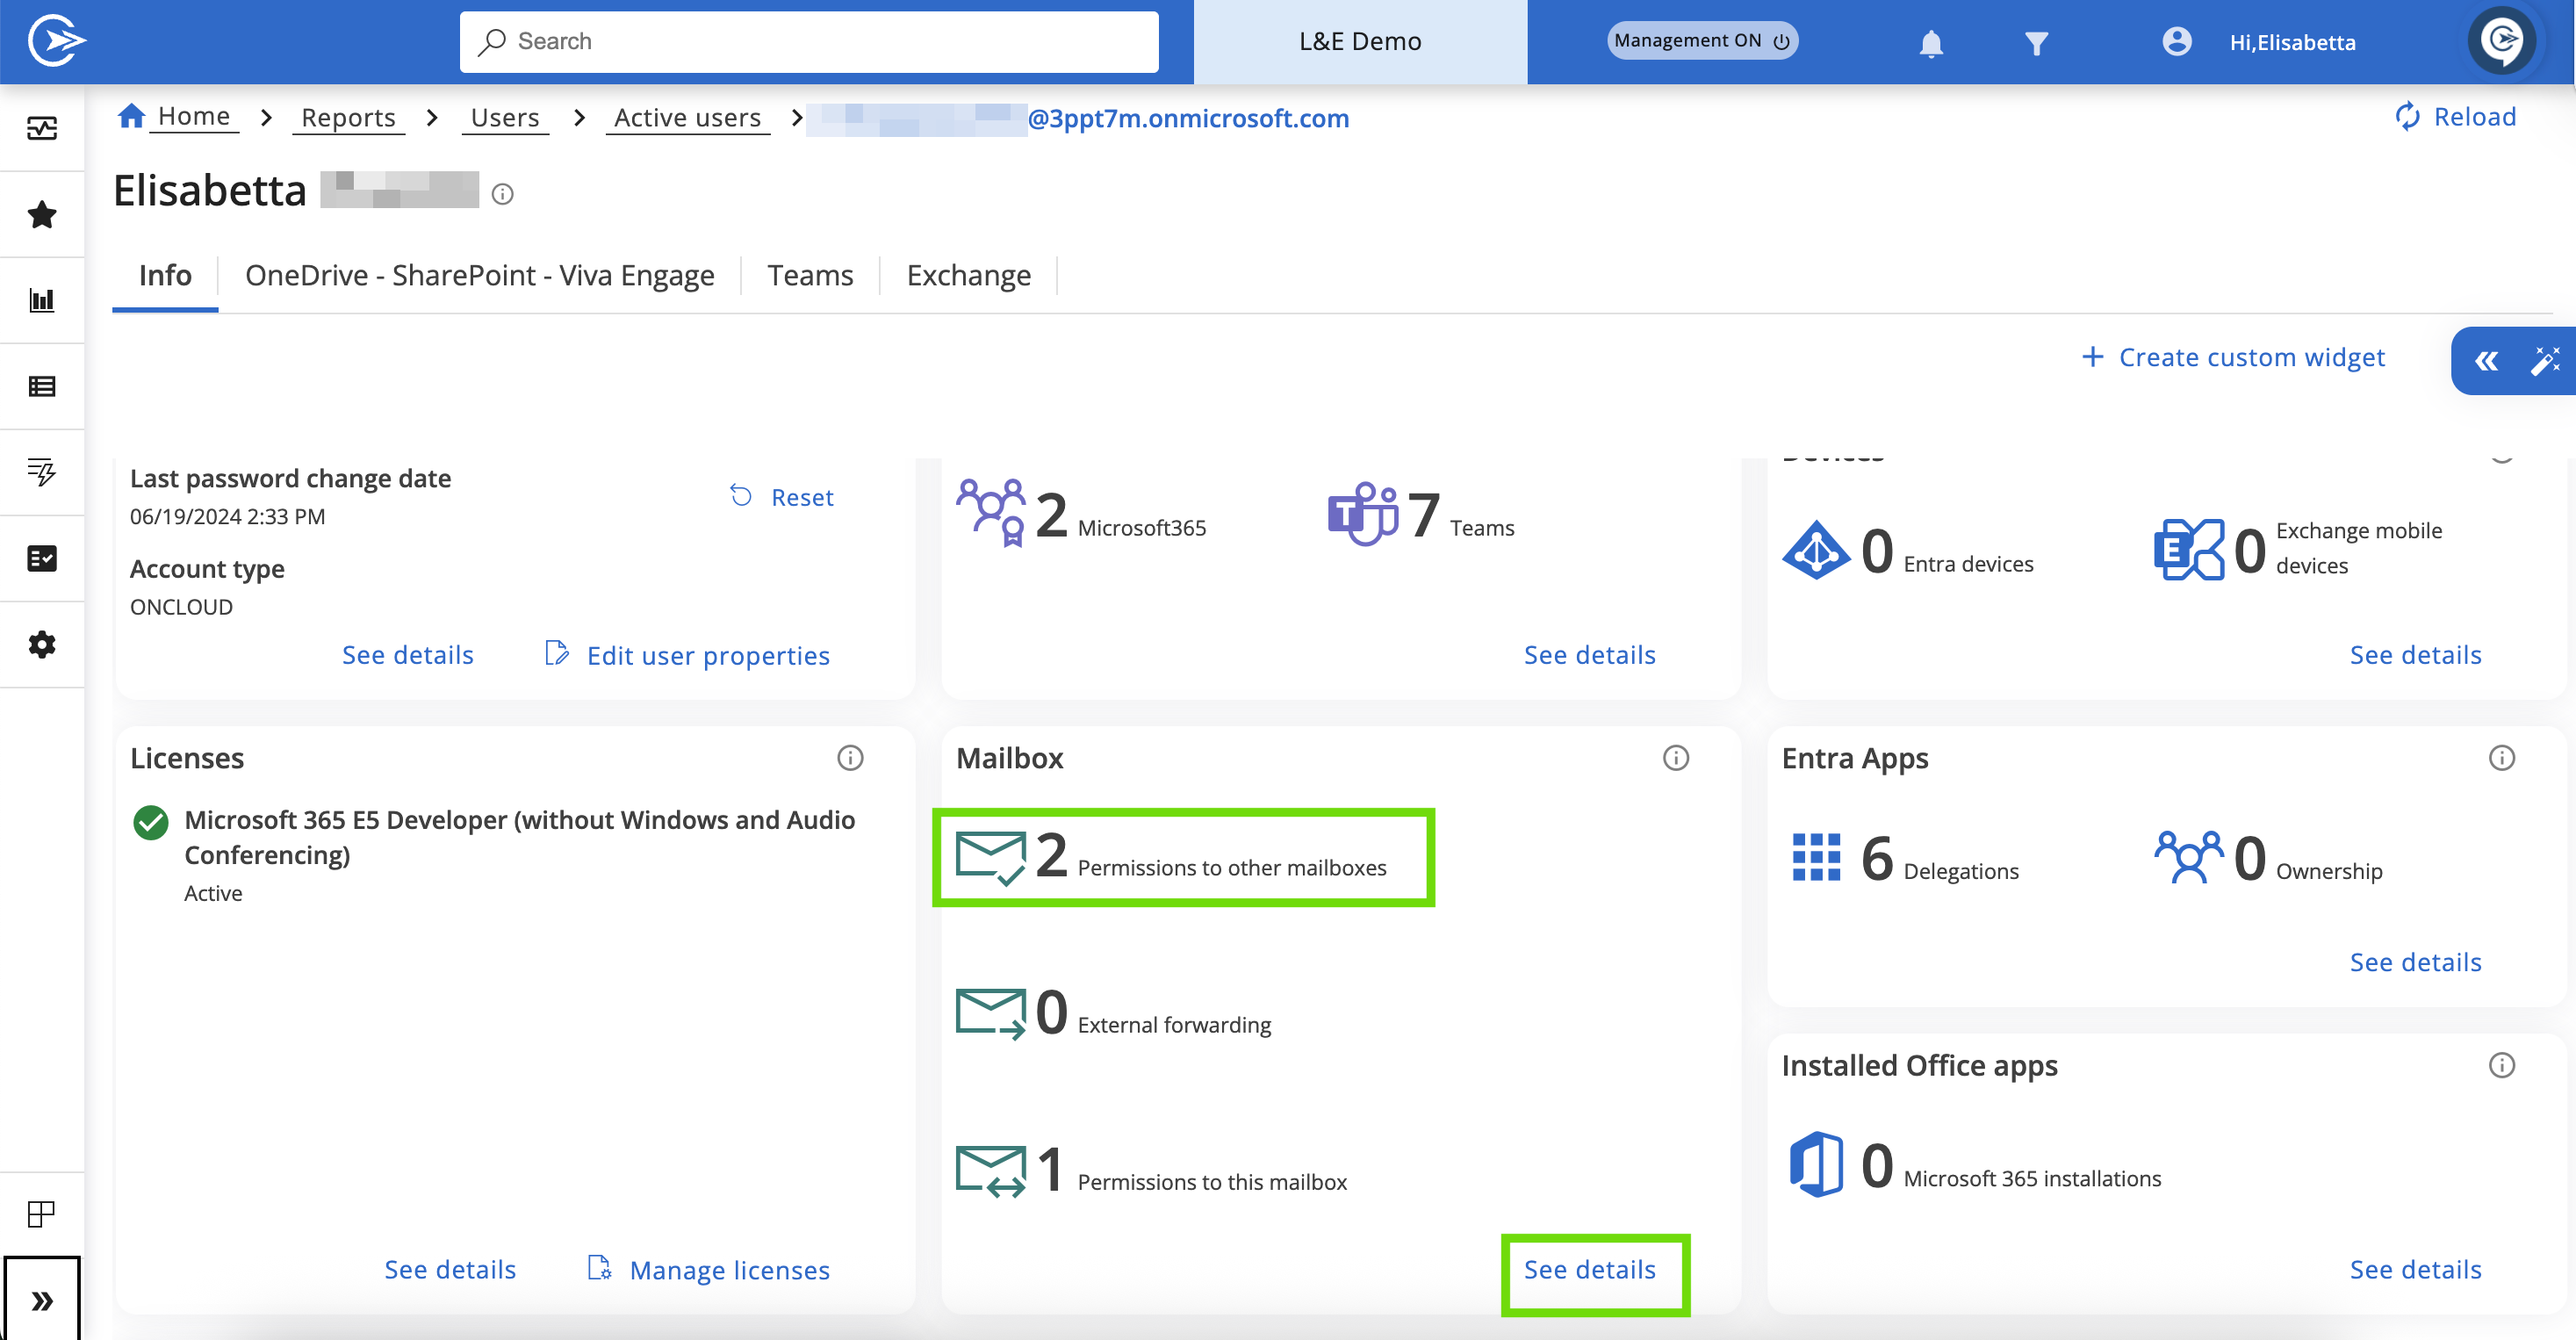Click the Microsoft365 groups icon
This screenshot has width=2576, height=1340.
coord(991,514)
